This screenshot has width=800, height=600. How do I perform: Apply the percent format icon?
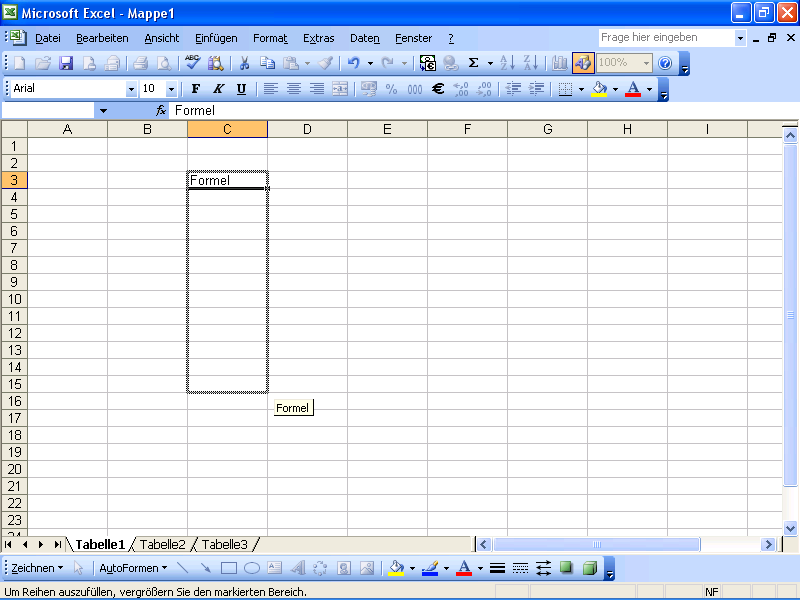pos(391,89)
